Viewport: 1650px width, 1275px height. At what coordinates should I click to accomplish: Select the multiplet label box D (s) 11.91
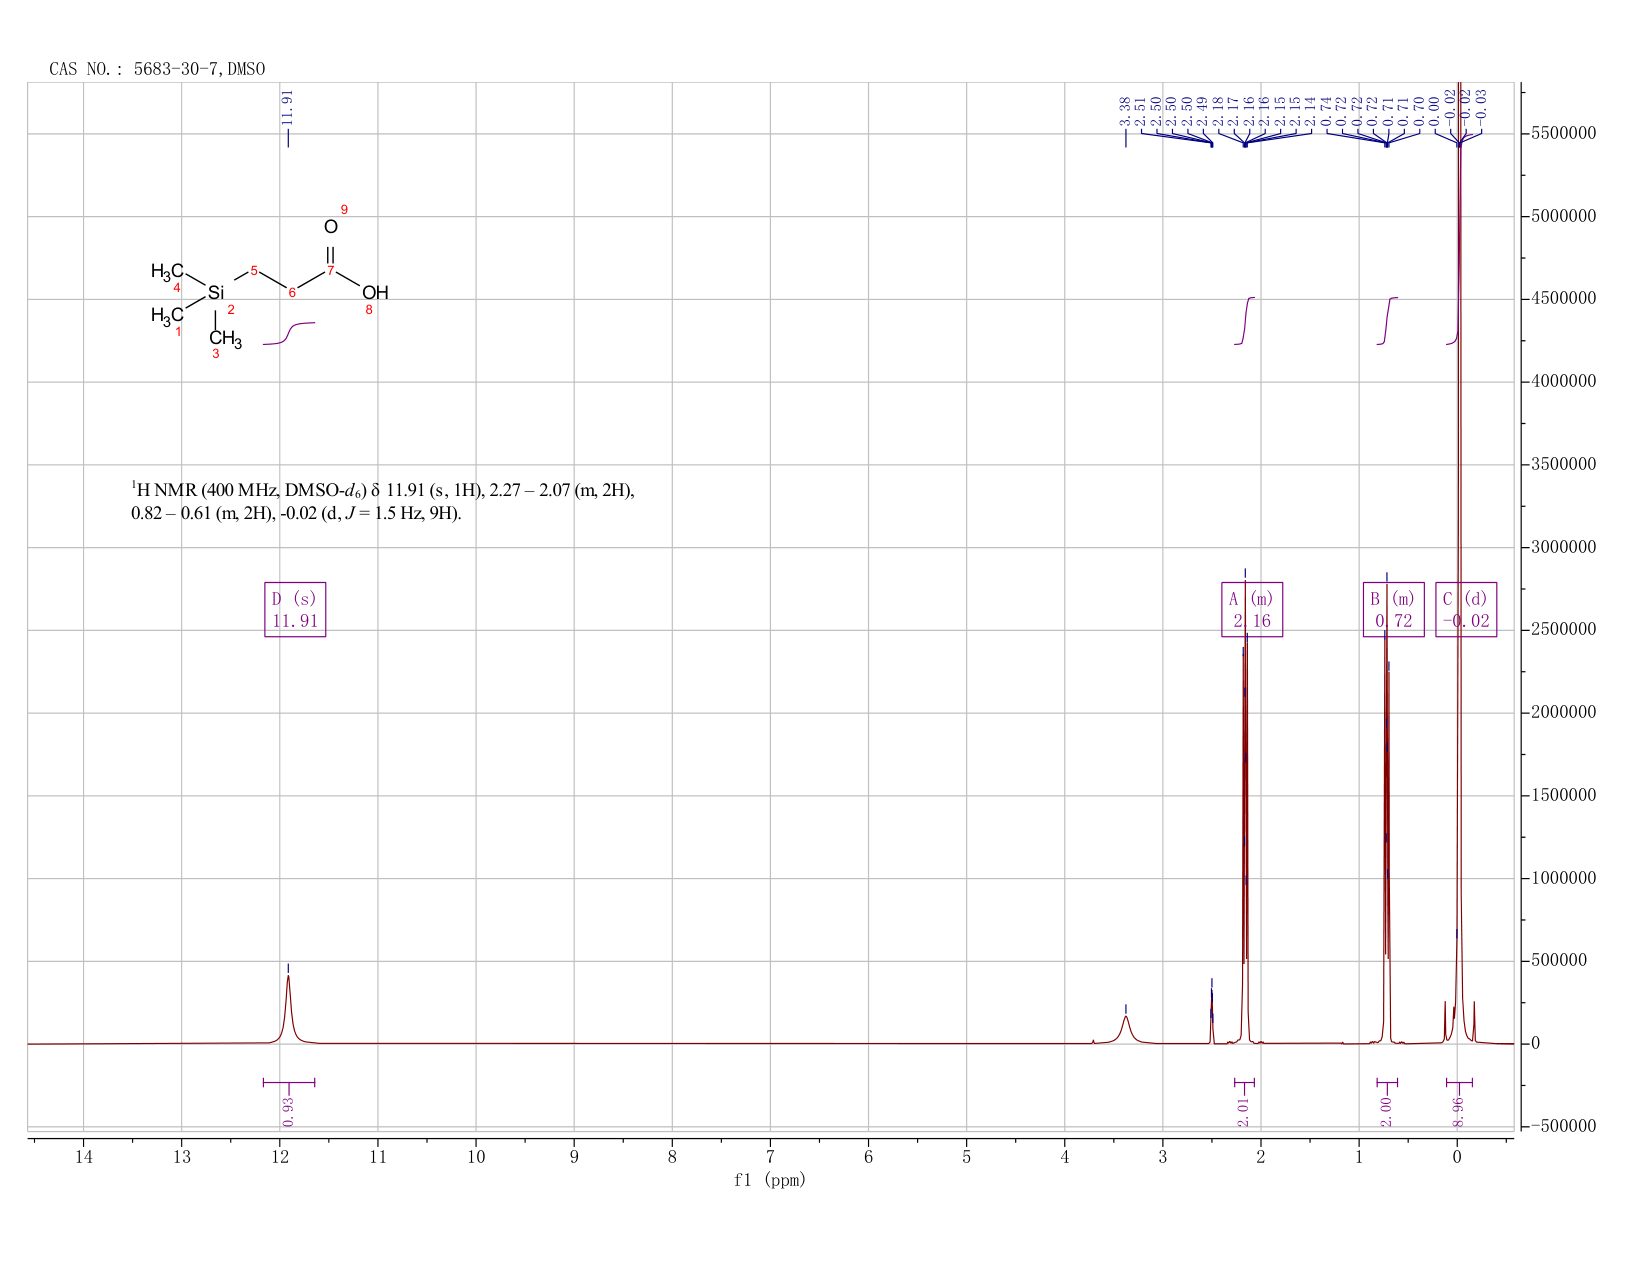pos(295,609)
